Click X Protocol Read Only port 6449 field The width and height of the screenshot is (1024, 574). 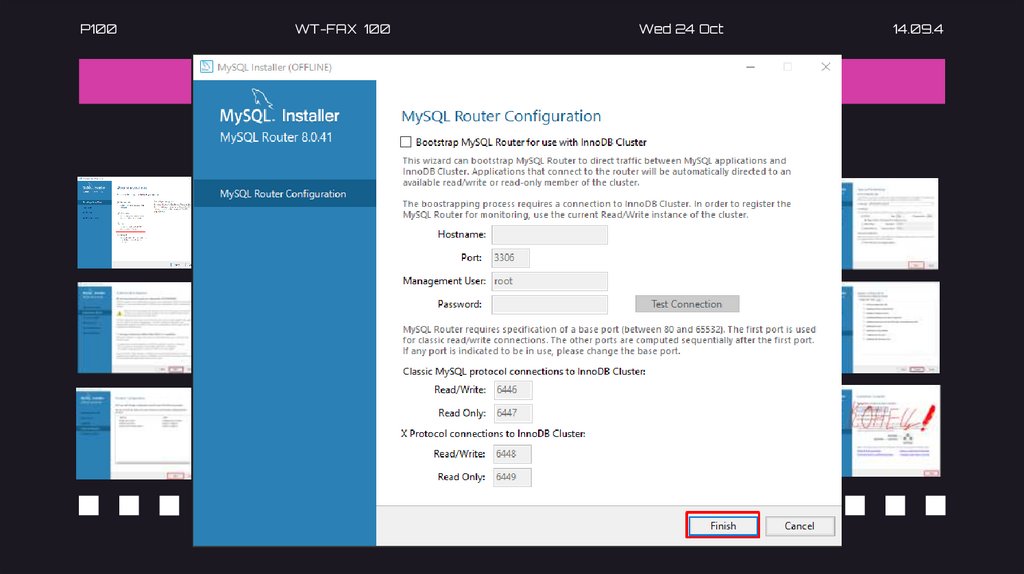click(512, 477)
